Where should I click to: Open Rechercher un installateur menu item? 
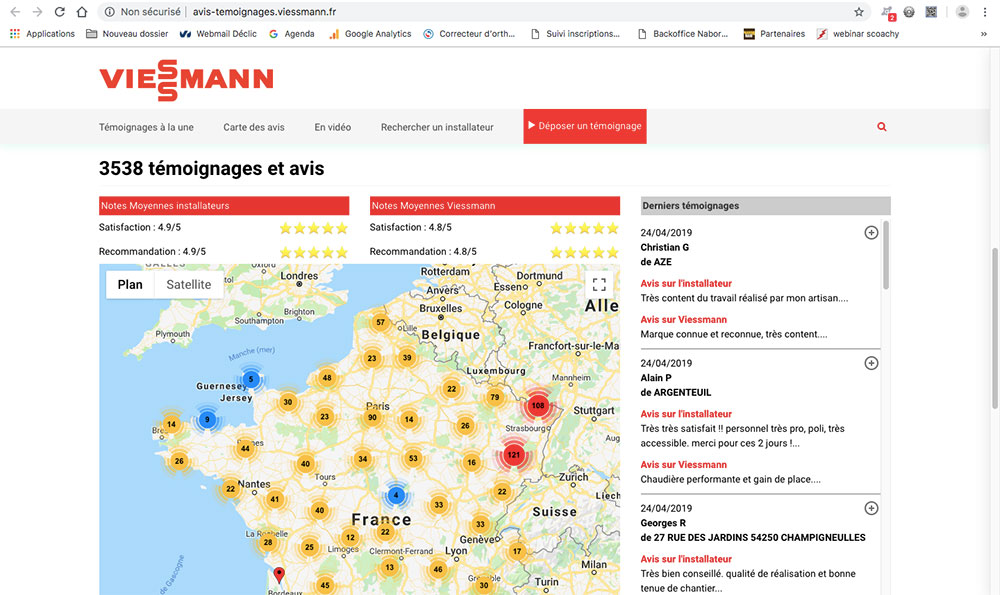(x=437, y=127)
